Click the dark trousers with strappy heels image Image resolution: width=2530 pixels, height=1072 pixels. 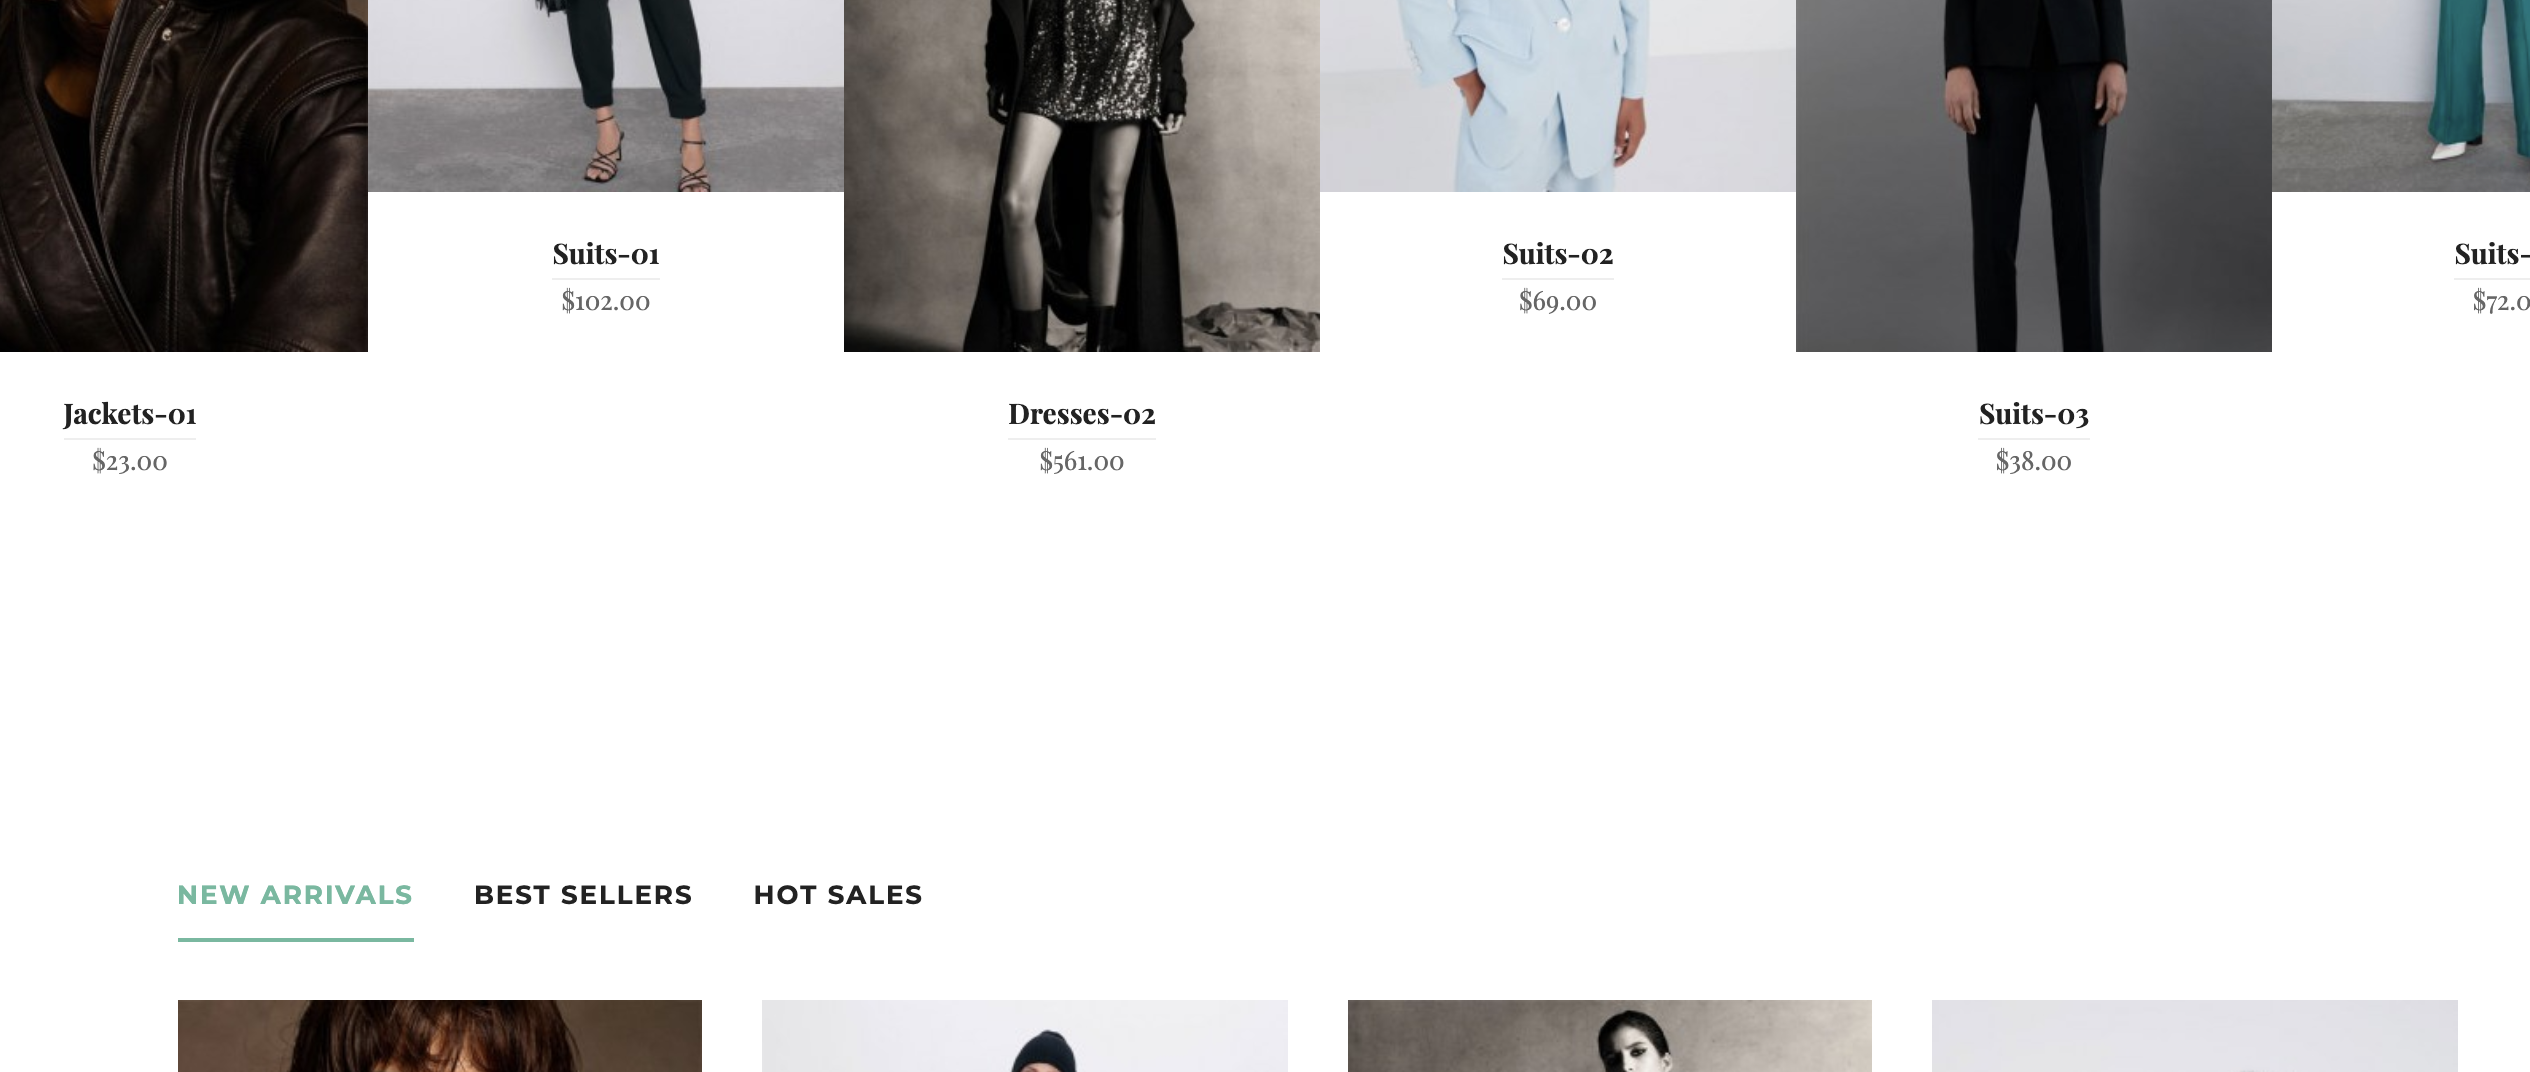[606, 96]
